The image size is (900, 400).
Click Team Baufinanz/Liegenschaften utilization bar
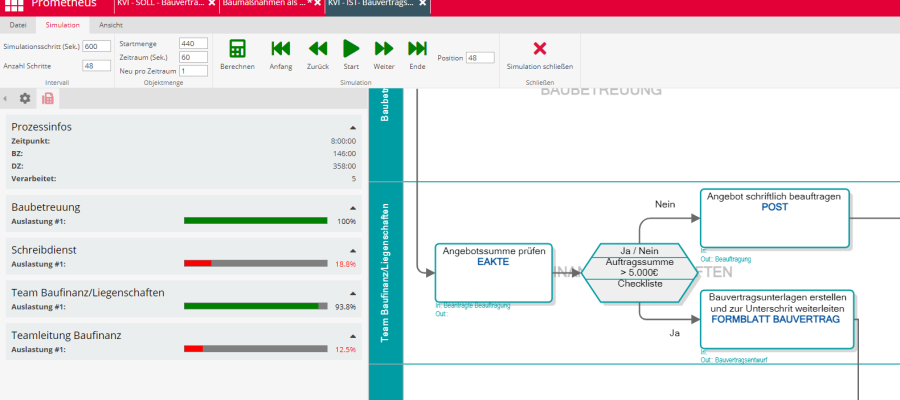(x=255, y=306)
